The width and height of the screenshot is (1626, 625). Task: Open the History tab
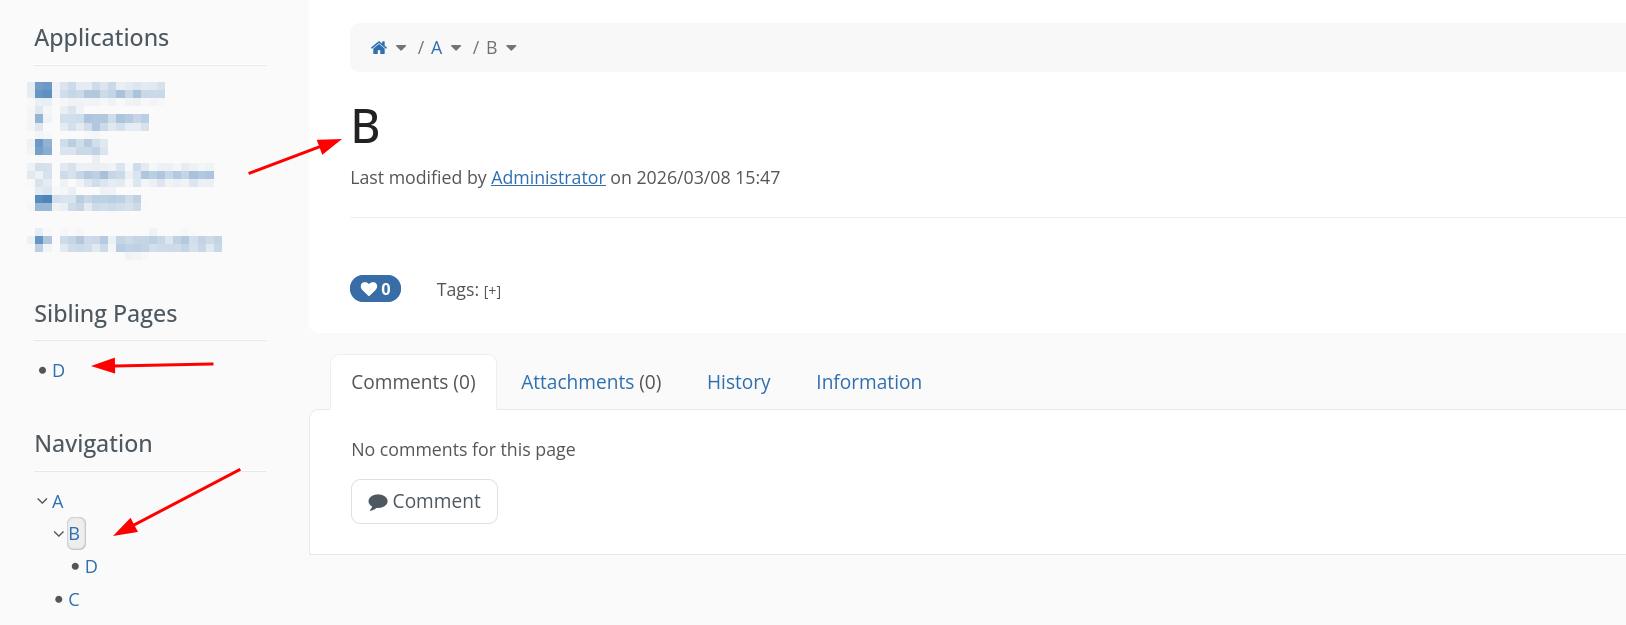[738, 382]
